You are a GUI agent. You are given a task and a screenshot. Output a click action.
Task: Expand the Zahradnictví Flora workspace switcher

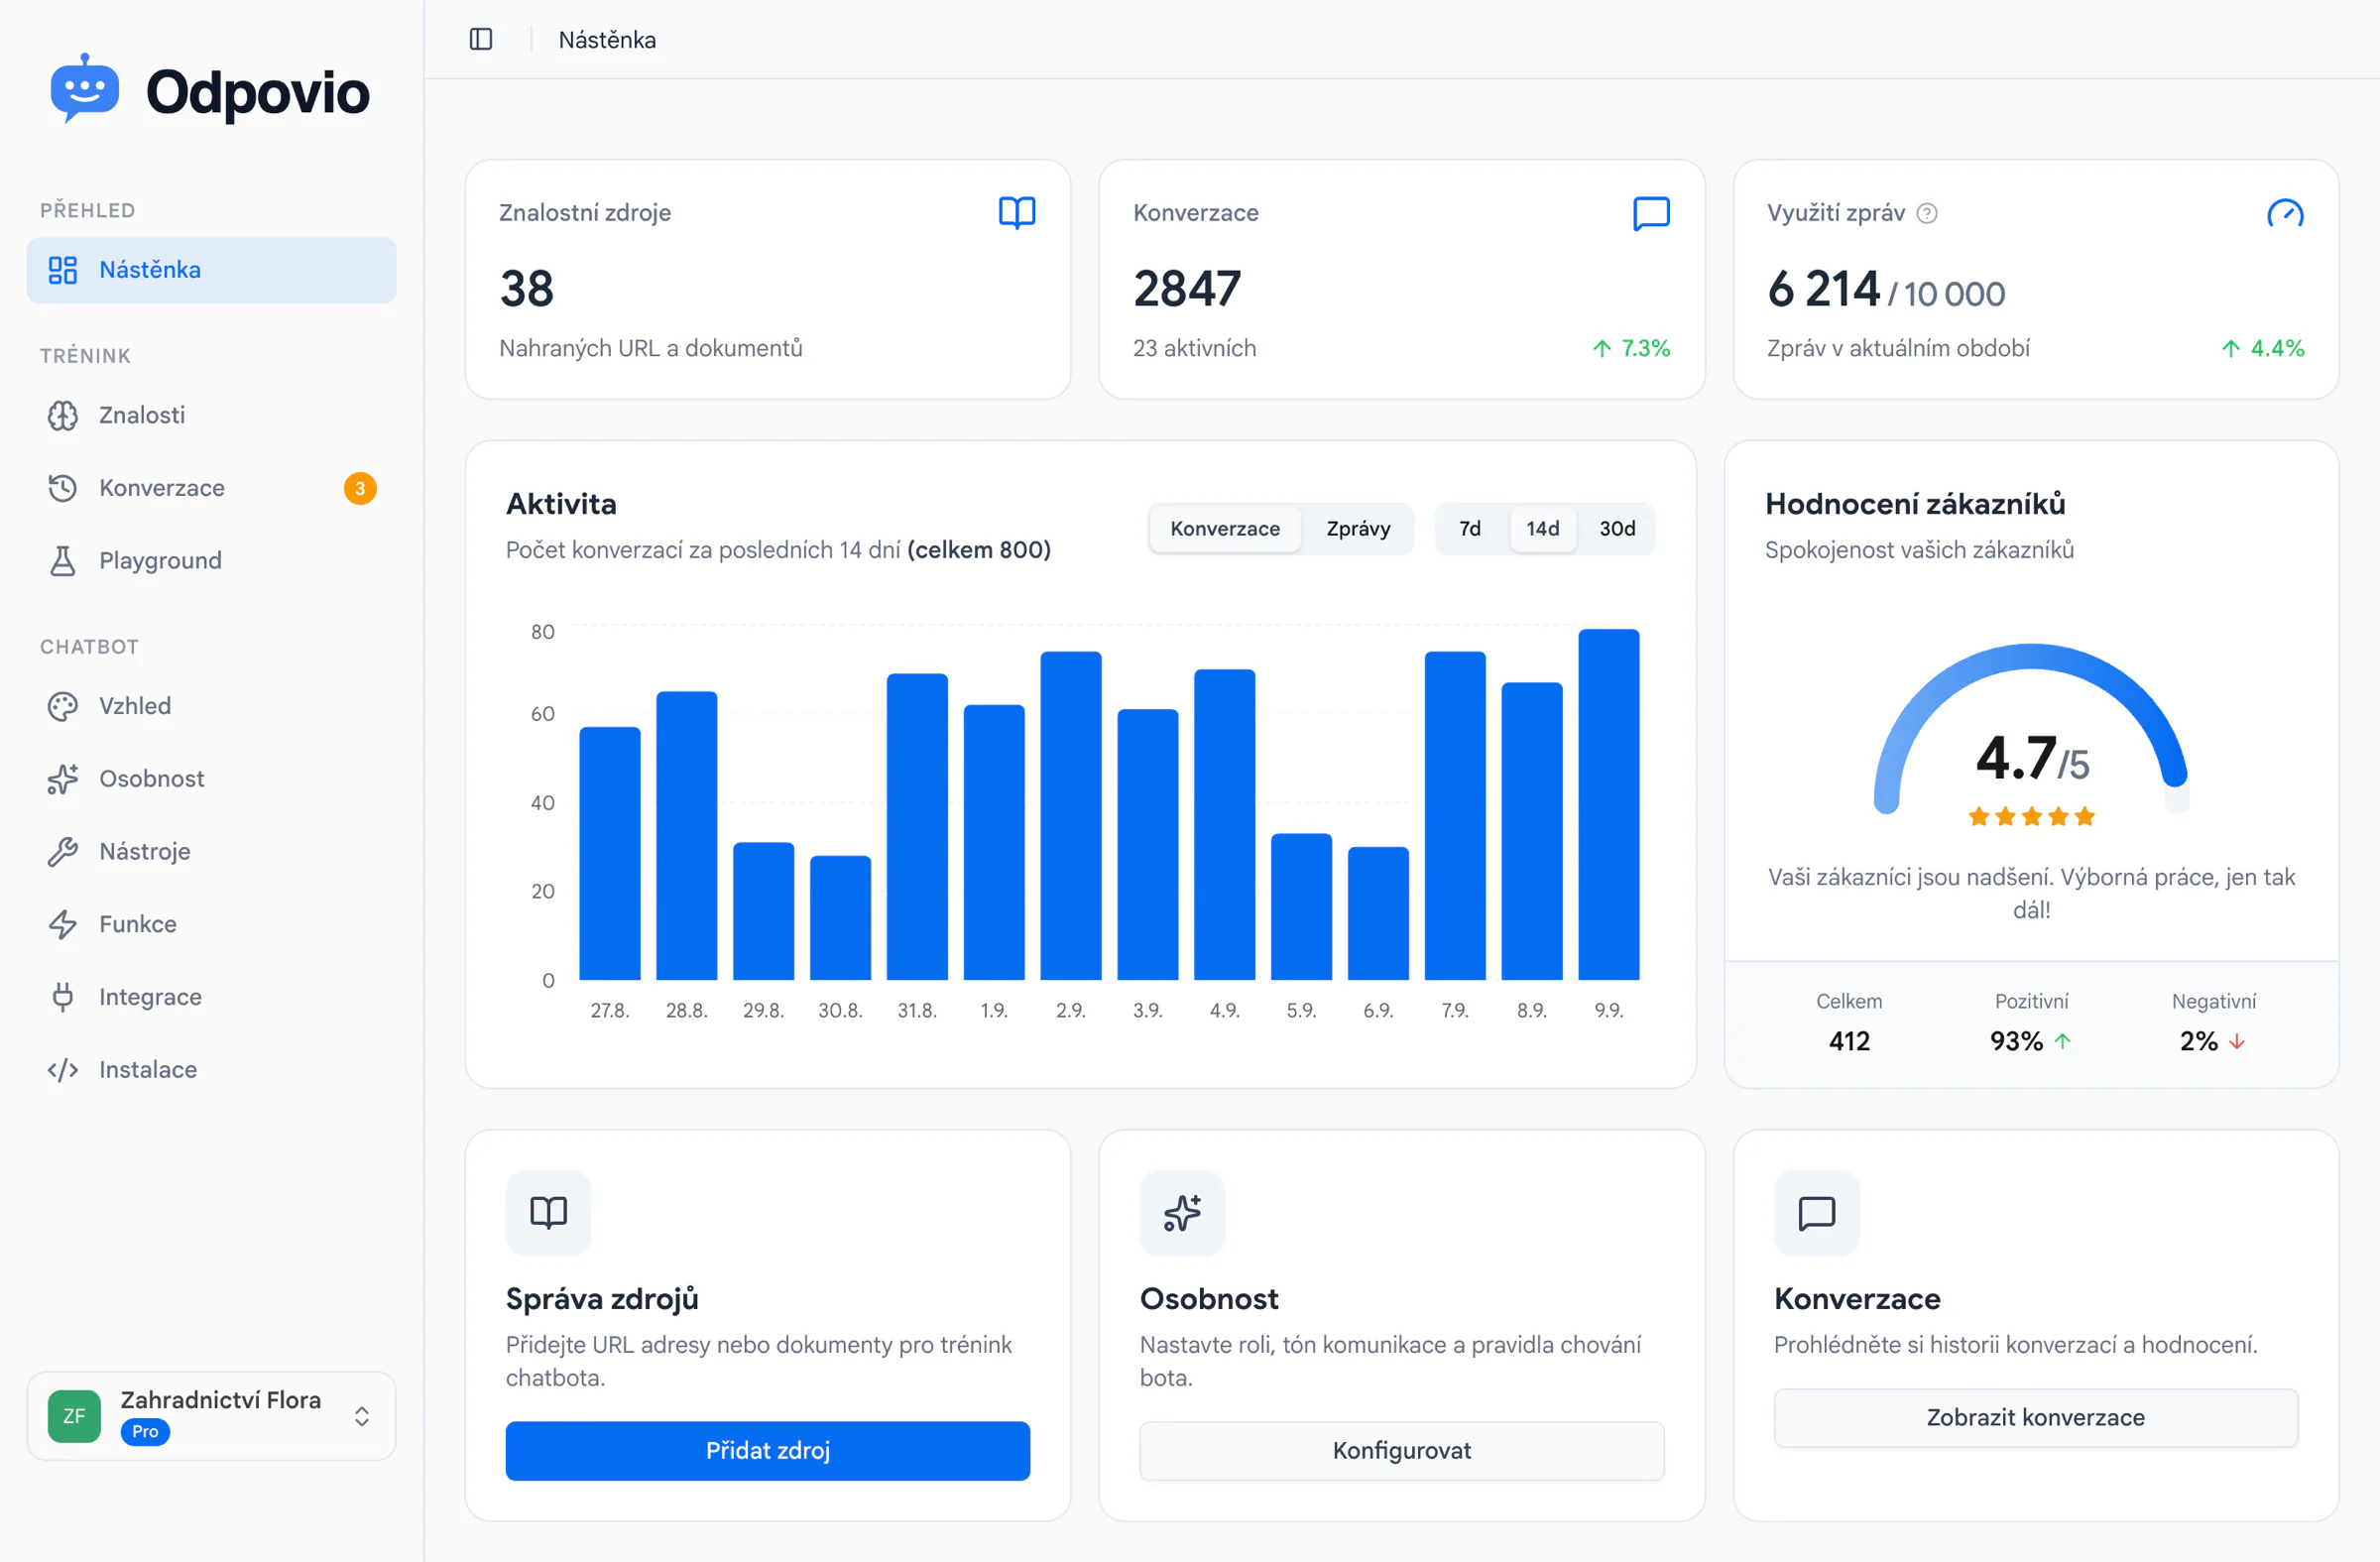(x=212, y=1416)
